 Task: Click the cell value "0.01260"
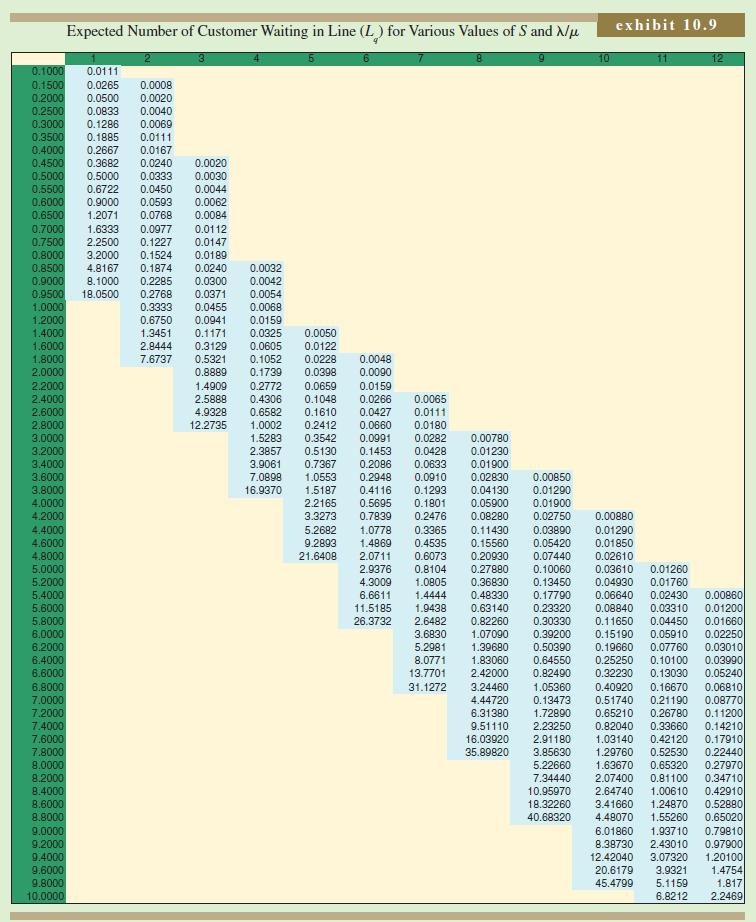pos(669,569)
